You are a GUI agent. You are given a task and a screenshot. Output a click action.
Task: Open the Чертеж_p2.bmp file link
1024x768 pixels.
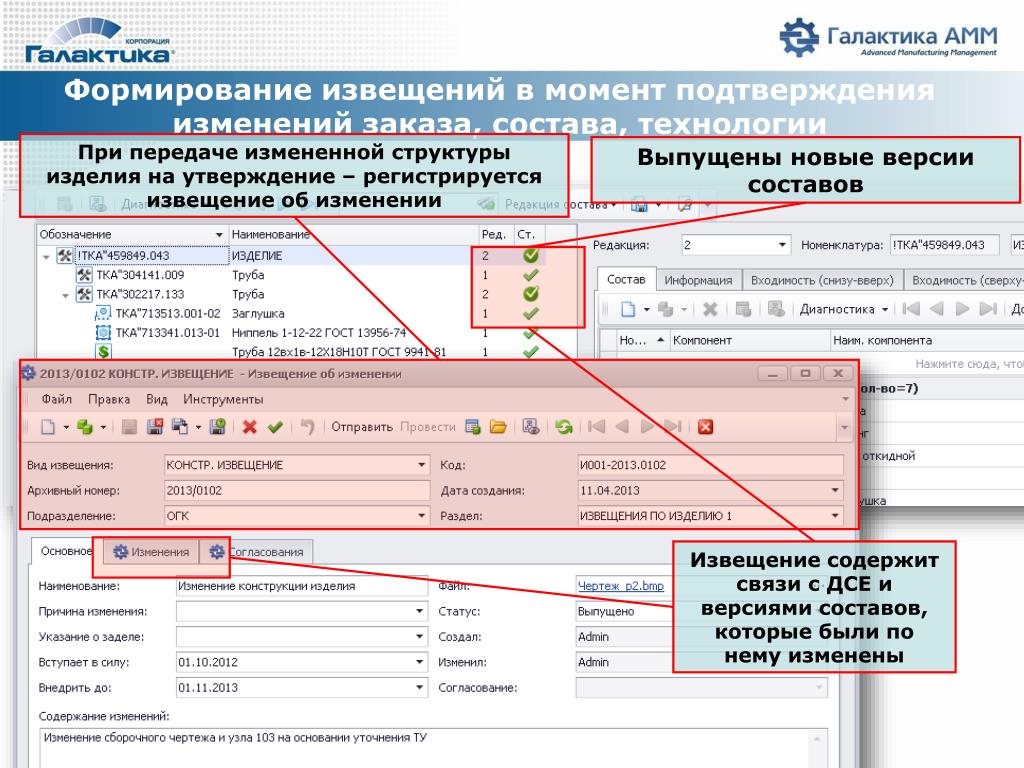pos(620,586)
